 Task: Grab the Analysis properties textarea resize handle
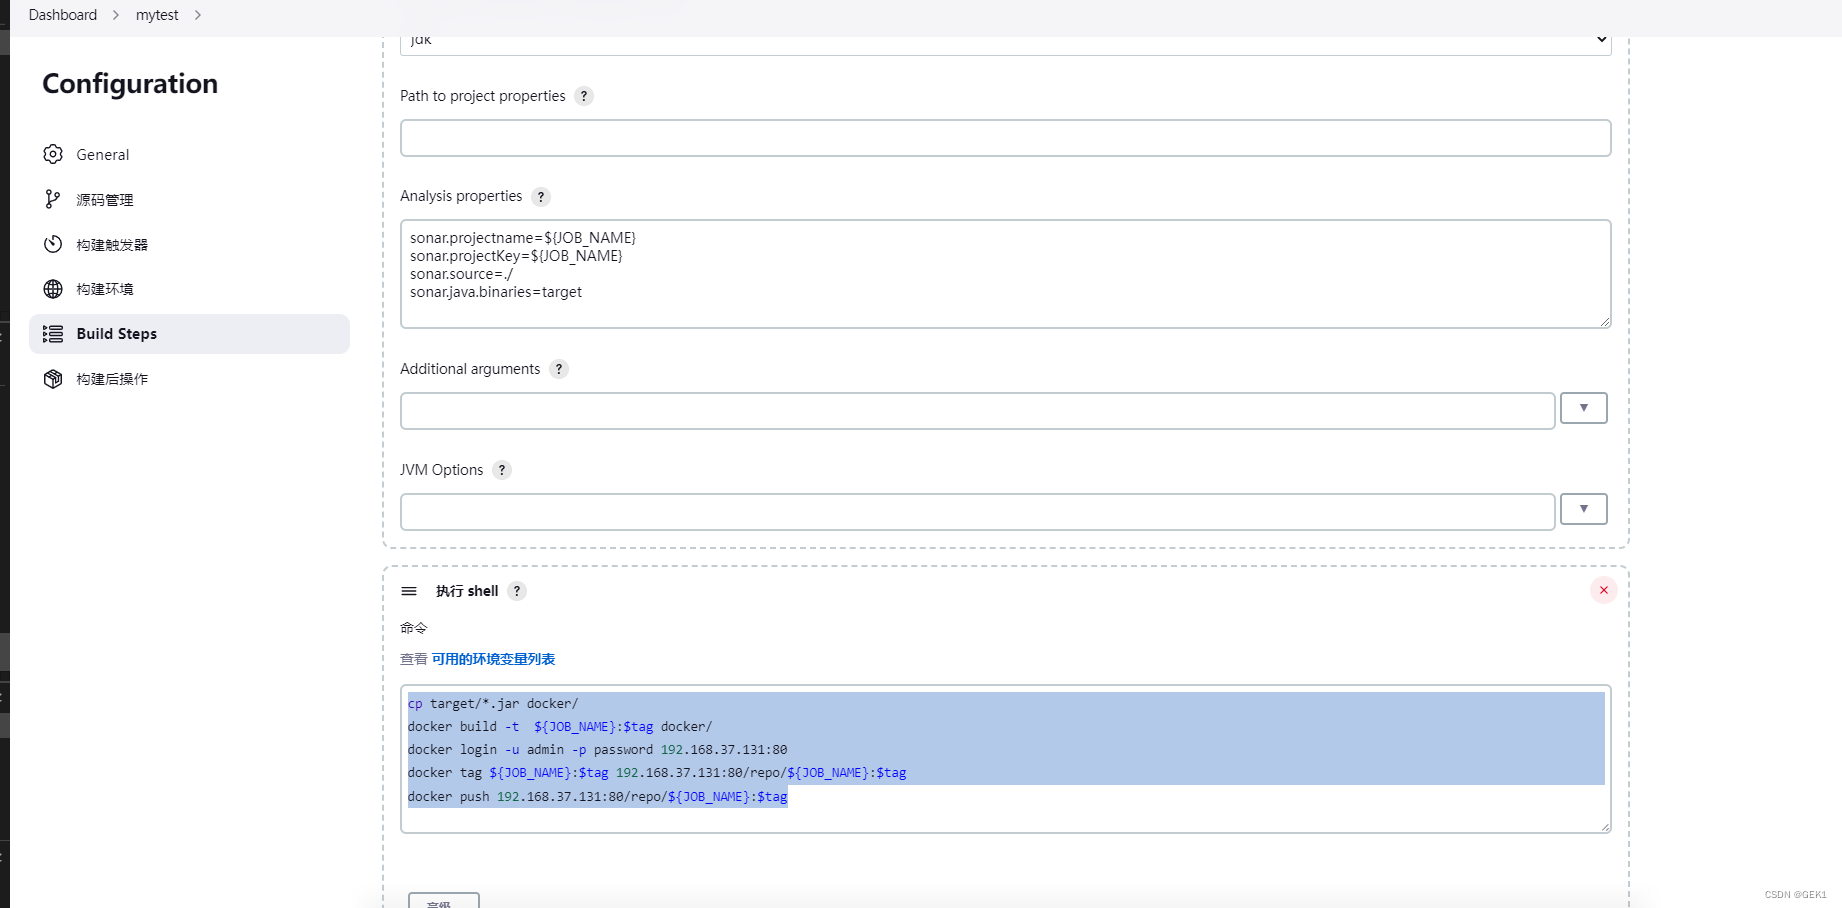(x=1604, y=321)
